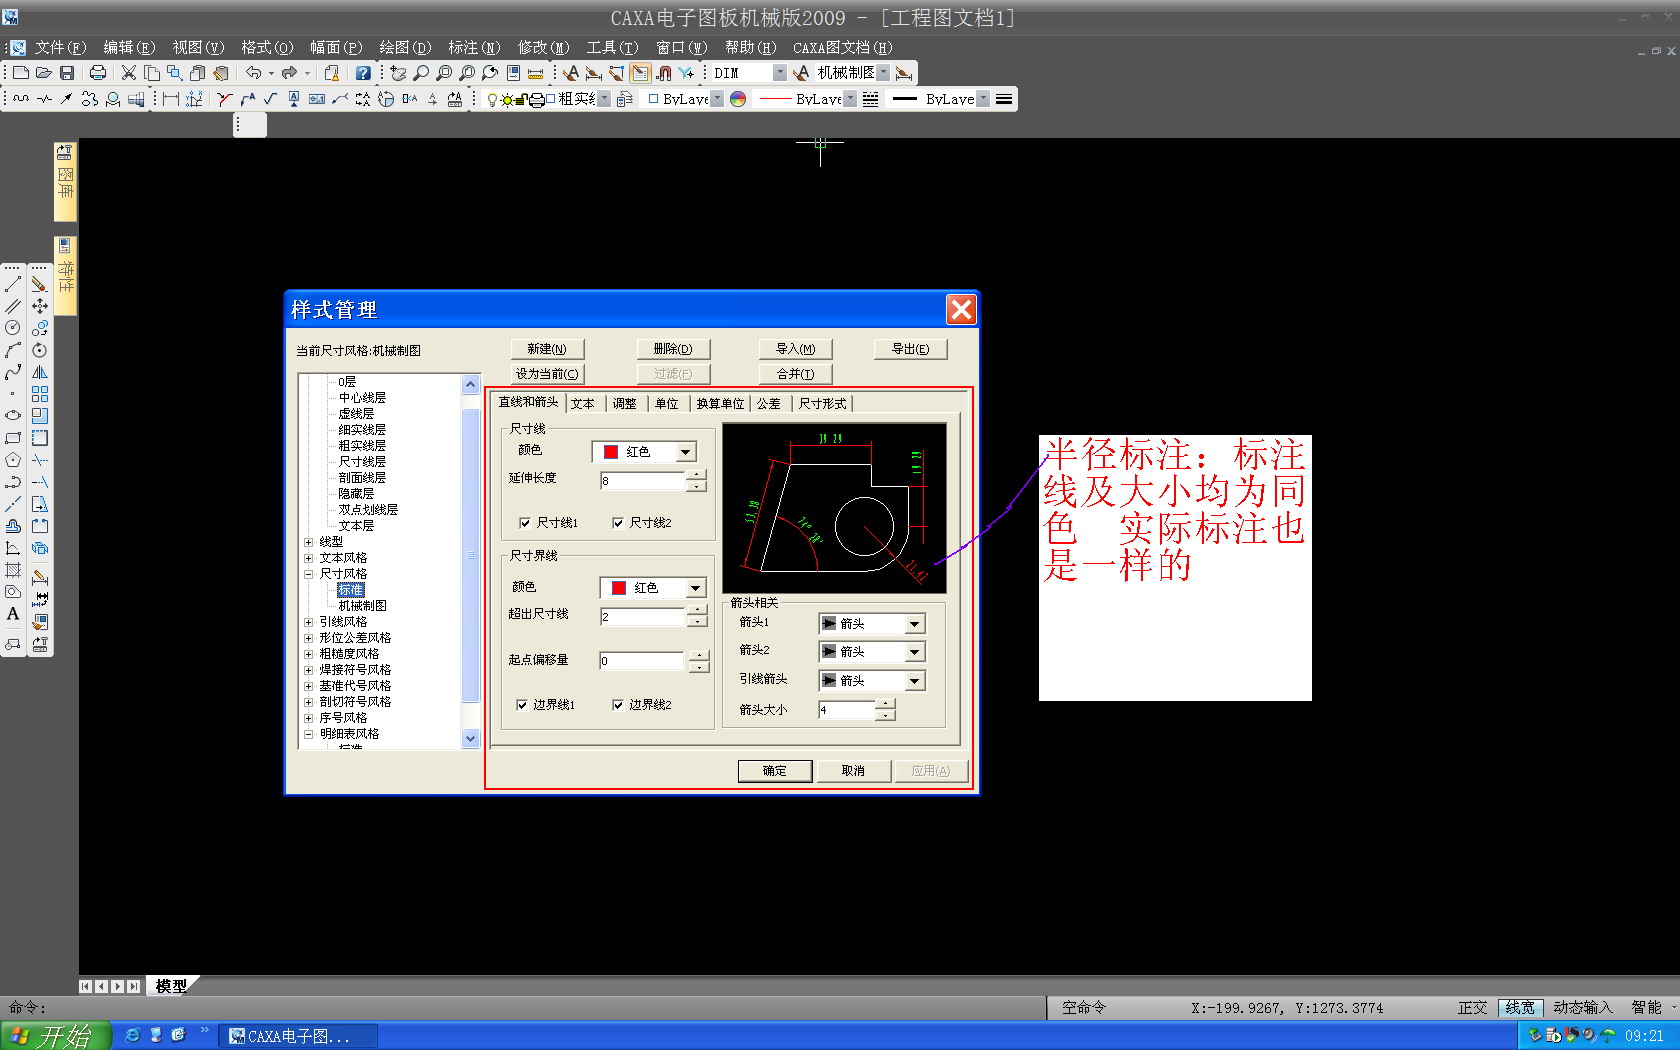
Task: Open the 尺寸线 red color dropdown
Action: click(x=686, y=452)
